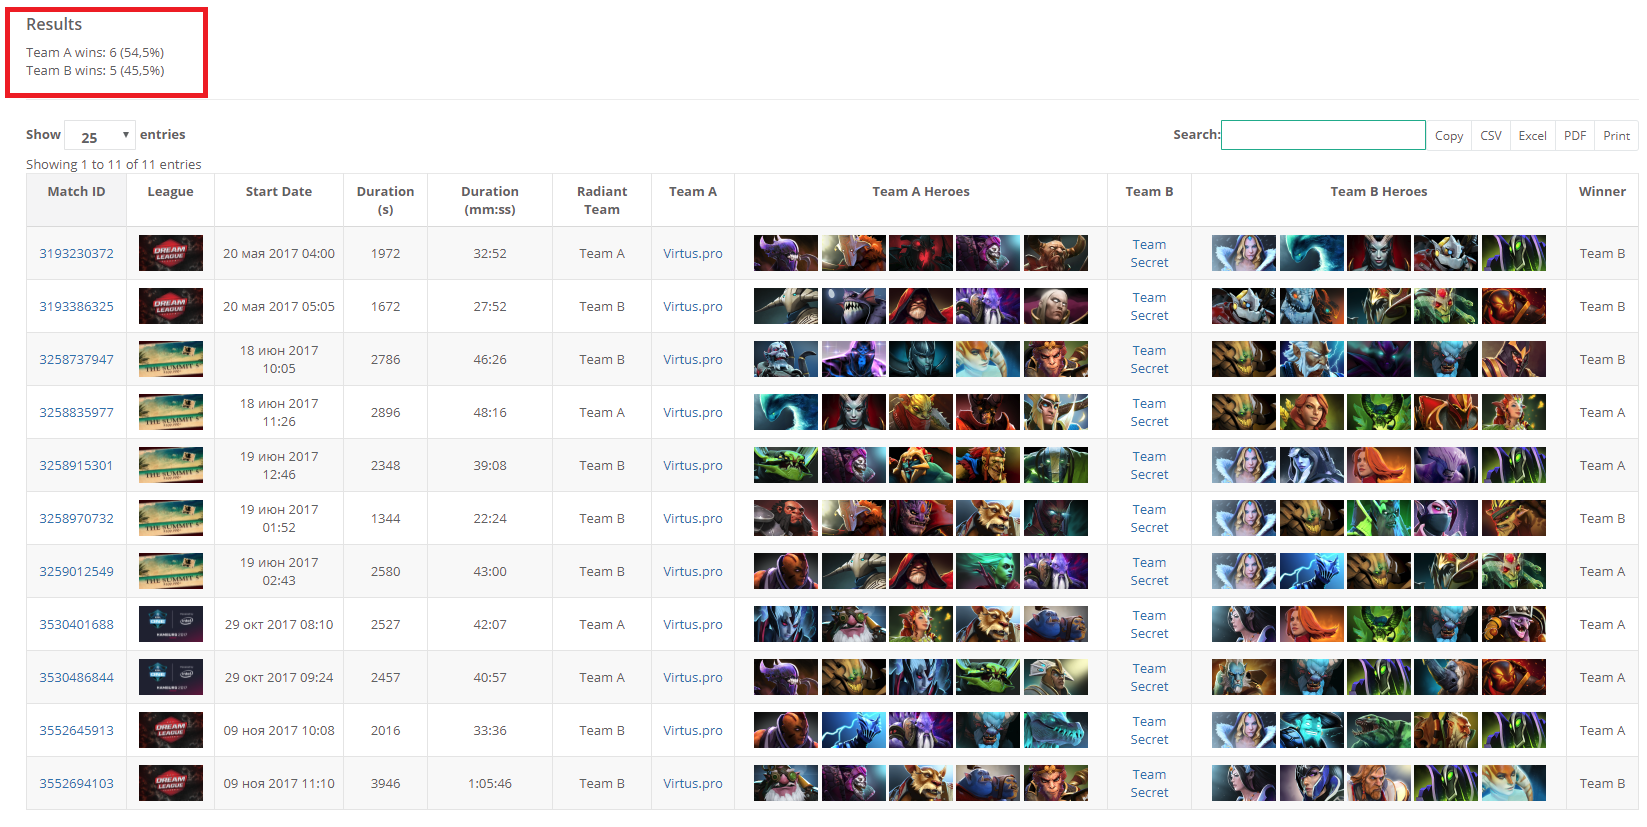Open The Summit logo for match 3258737947
Viewport: 1647px width, 827px height.
(171, 359)
